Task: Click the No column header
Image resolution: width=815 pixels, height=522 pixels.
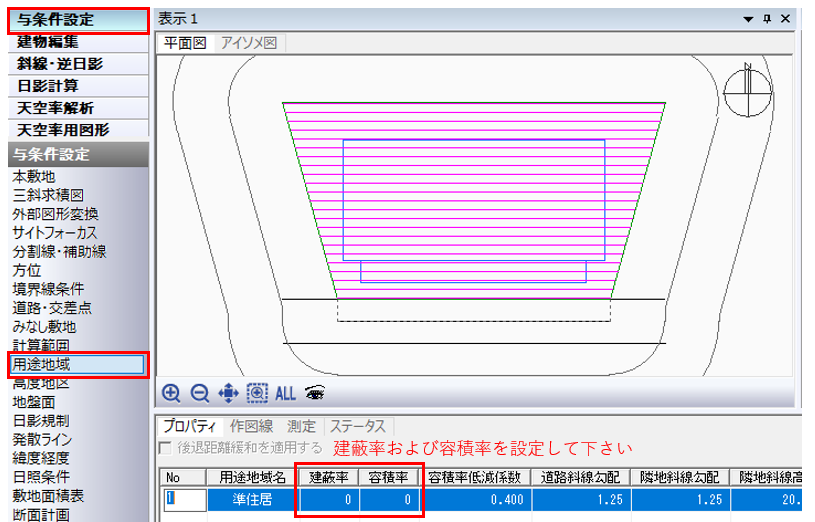Action: pyautogui.click(x=183, y=477)
